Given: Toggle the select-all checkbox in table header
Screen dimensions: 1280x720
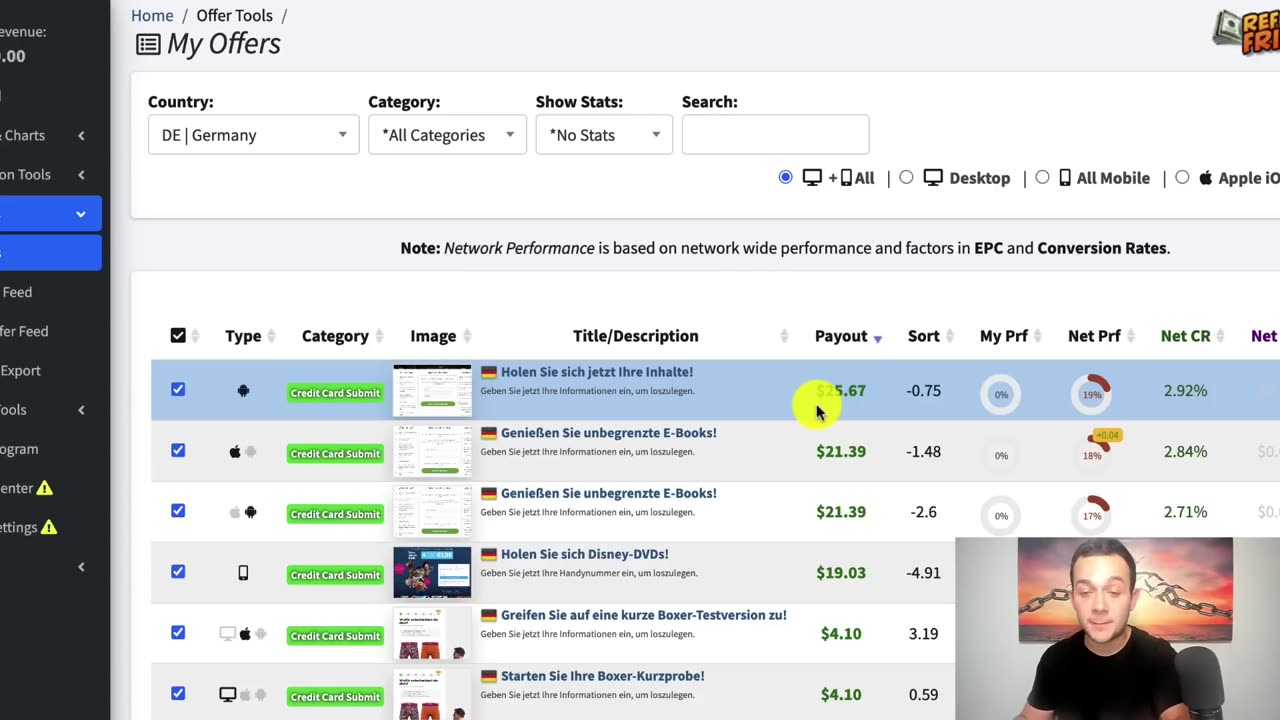Looking at the screenshot, I should coord(178,336).
